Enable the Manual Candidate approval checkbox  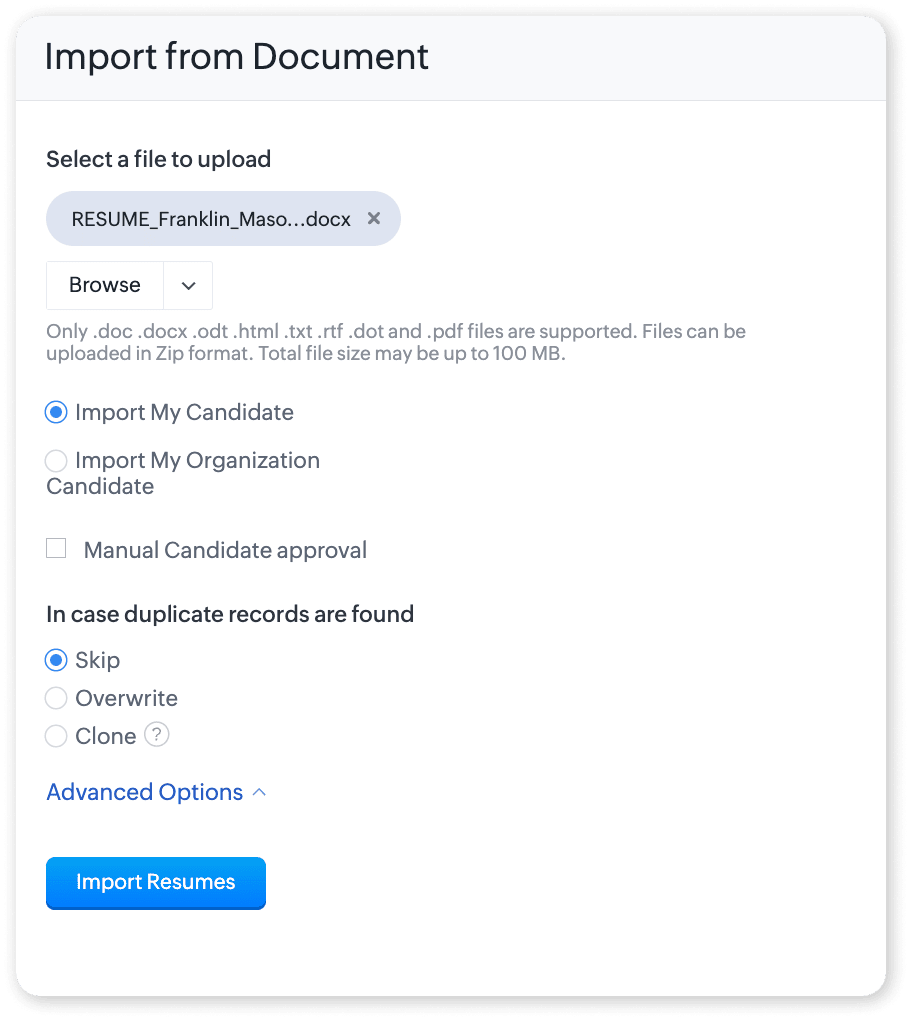point(56,548)
